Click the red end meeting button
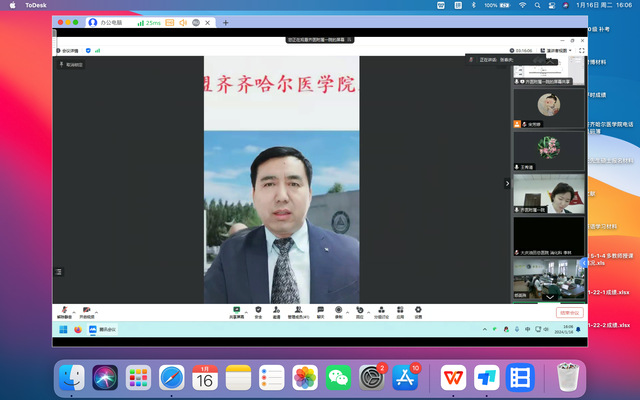Screen dimensions: 640x400 (568, 312)
